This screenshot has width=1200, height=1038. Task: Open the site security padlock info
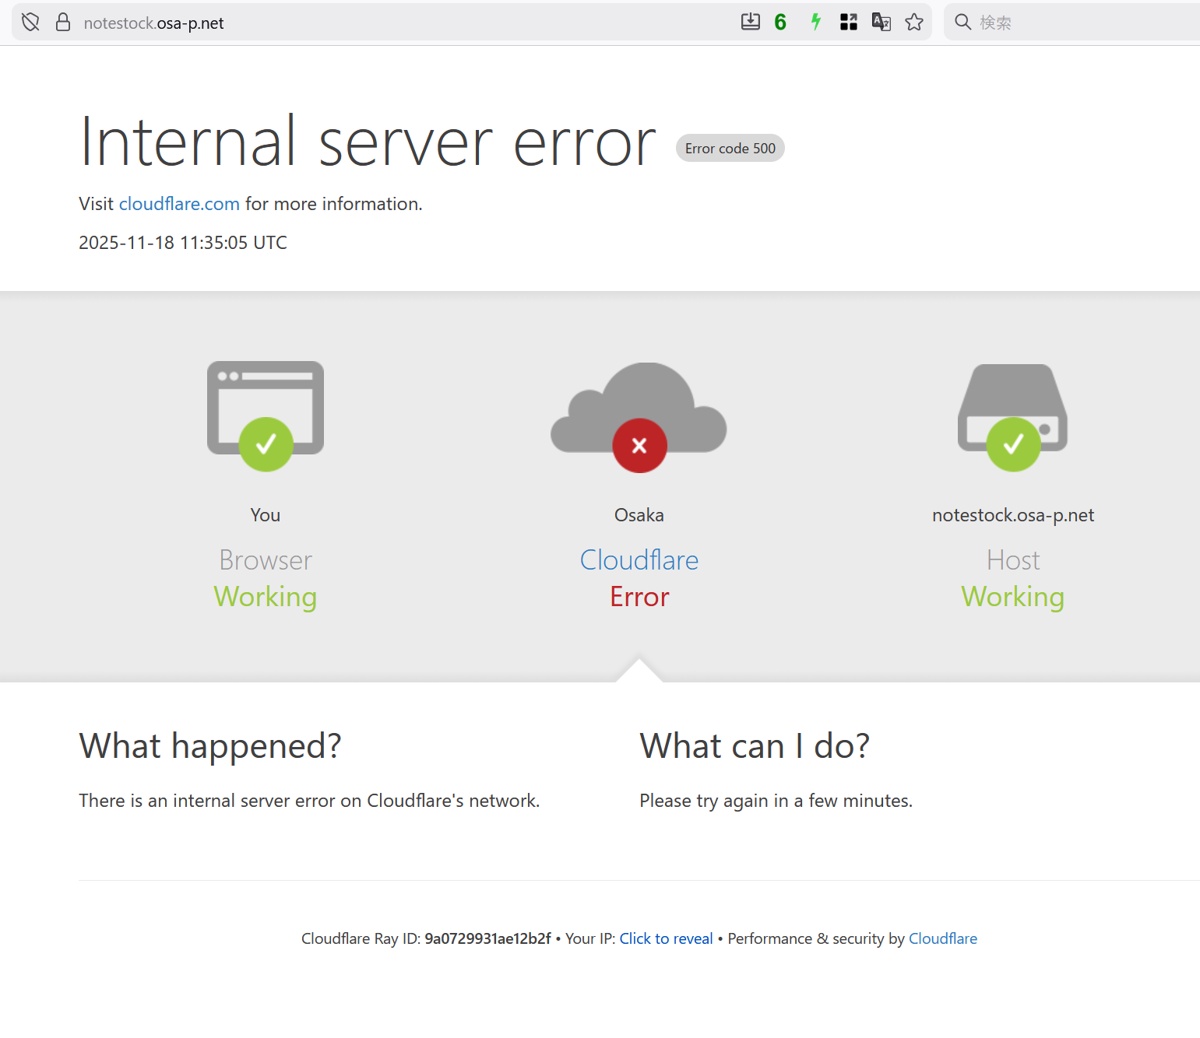(x=63, y=22)
